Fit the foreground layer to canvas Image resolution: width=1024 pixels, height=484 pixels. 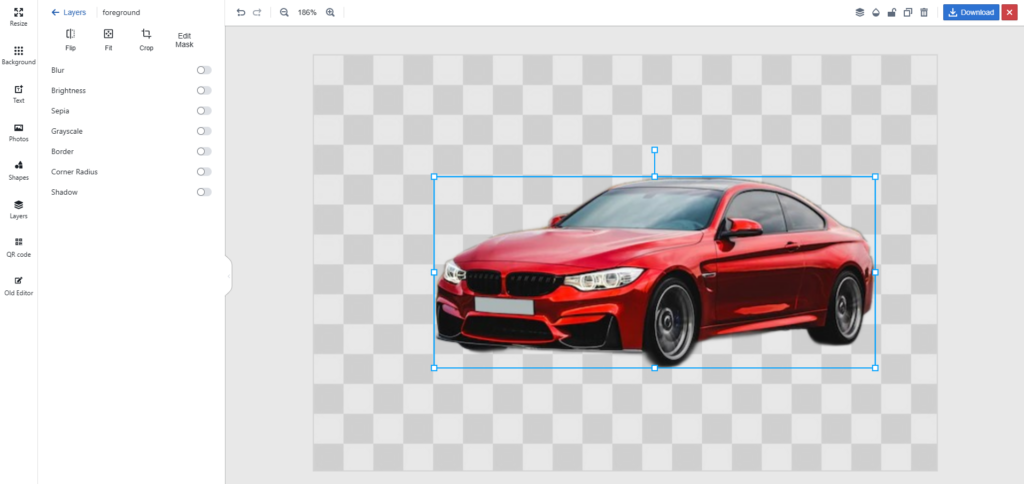[x=108, y=40]
